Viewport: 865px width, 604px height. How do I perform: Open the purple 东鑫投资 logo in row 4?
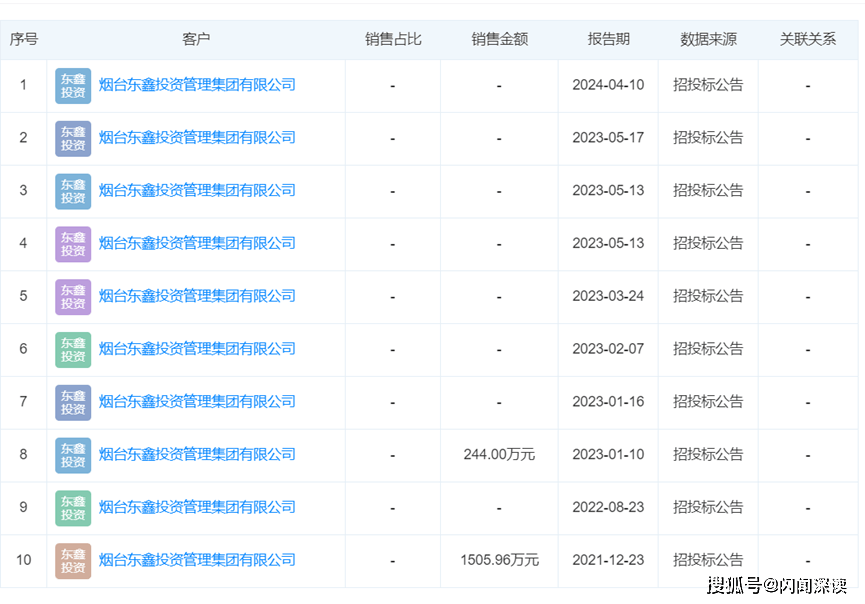[x=73, y=243]
